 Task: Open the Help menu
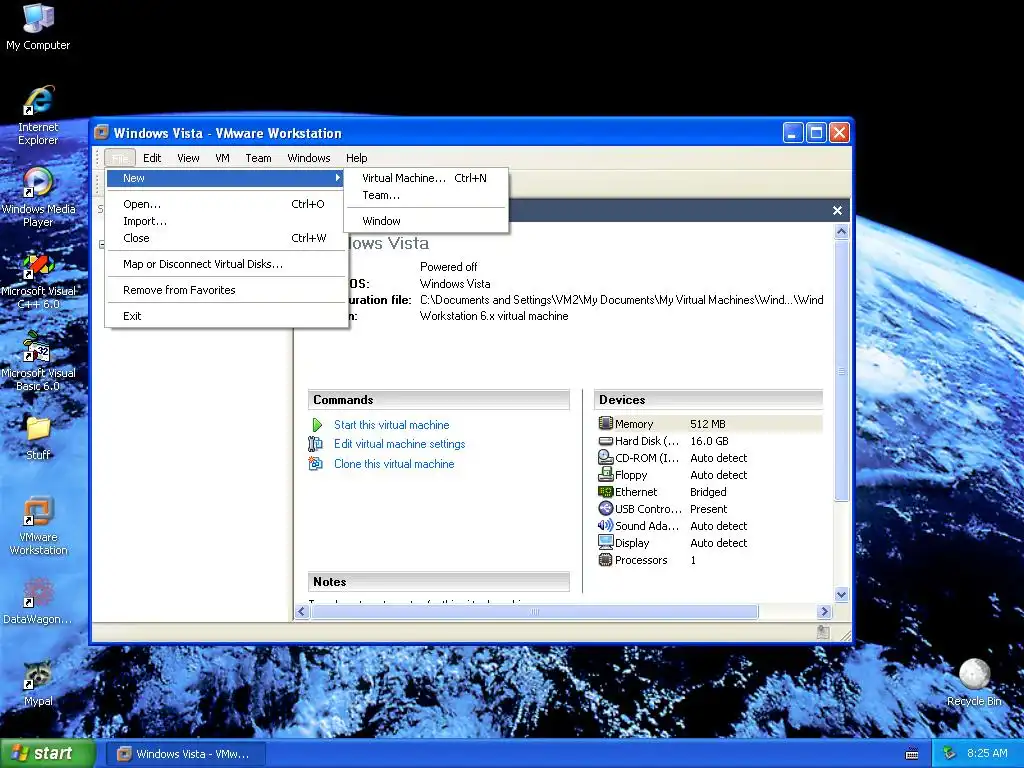[x=357, y=157]
